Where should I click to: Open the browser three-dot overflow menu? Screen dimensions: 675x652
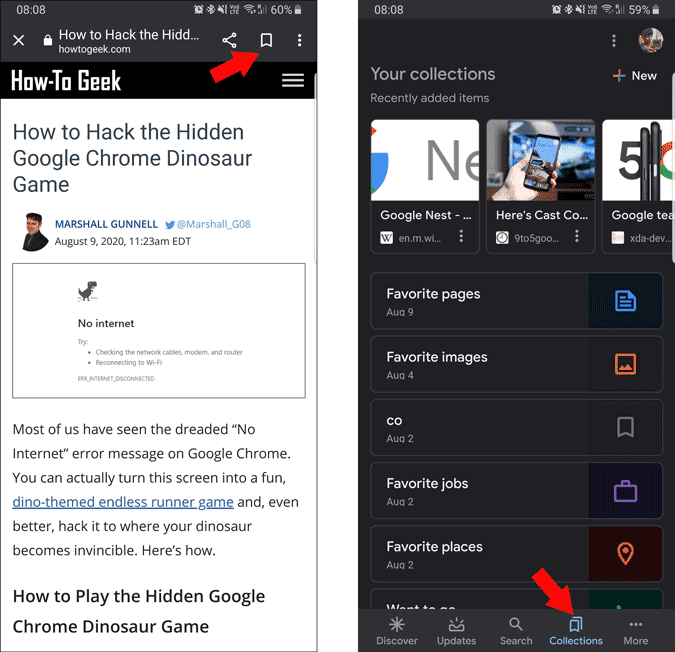pos(299,40)
